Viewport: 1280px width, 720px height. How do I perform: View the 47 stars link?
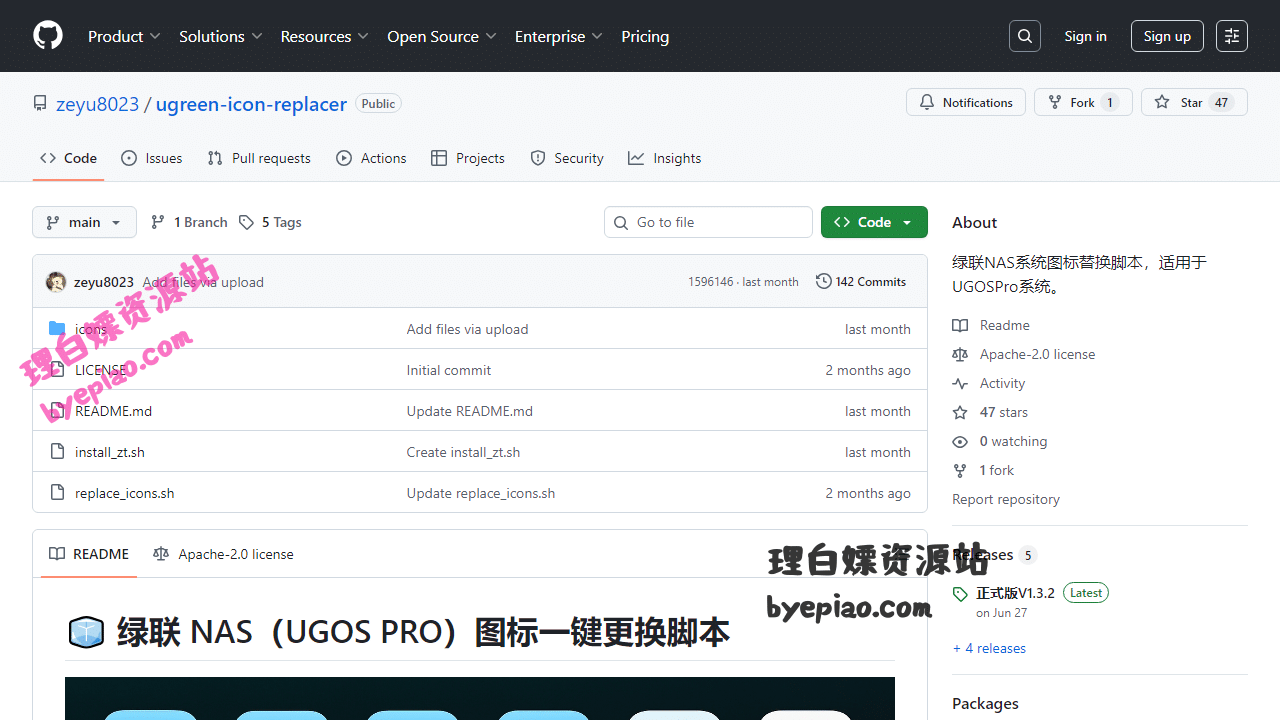1004,412
